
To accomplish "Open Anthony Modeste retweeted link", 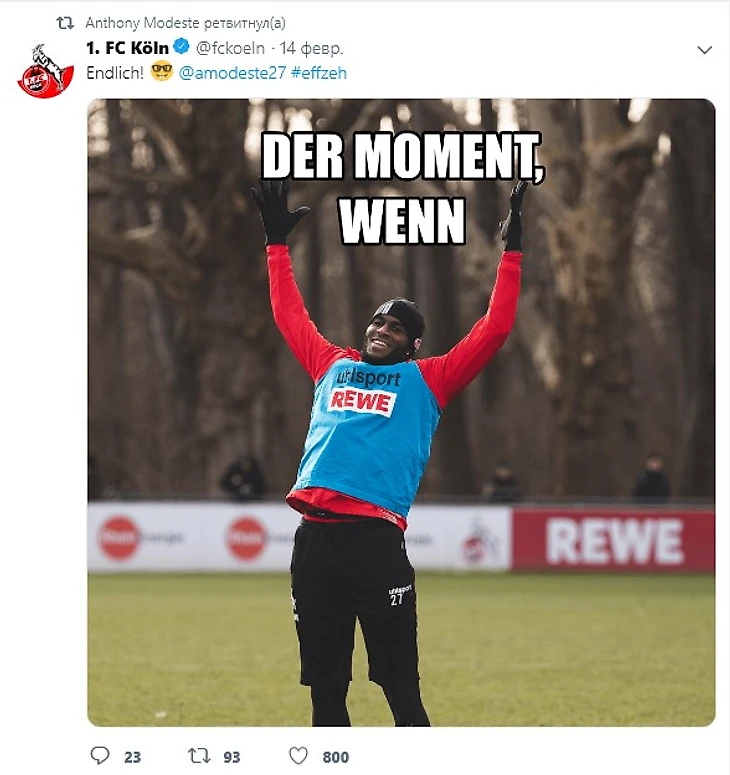I will (x=185, y=23).
